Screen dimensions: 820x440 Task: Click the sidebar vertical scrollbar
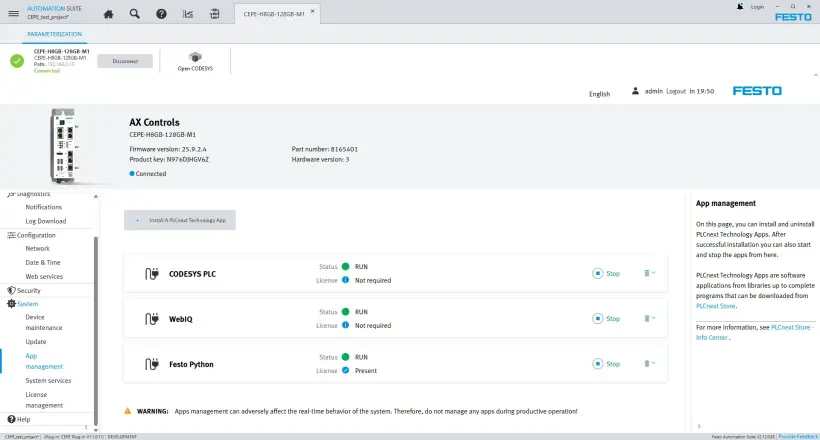tap(96, 320)
